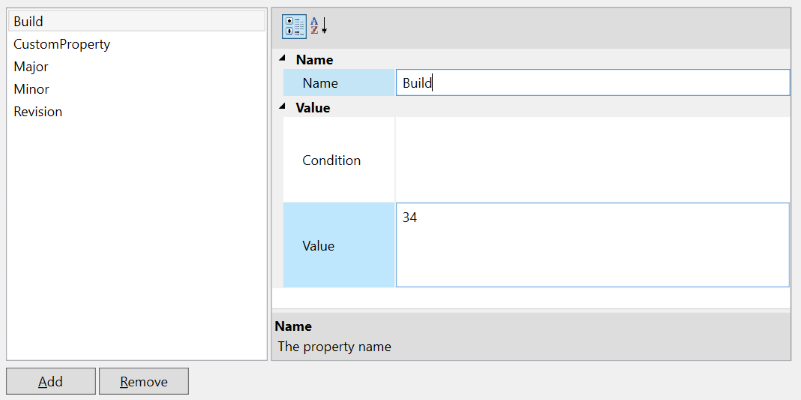Select the highlighted Value property row label
Screen dimensions: 801x400
coord(318,245)
